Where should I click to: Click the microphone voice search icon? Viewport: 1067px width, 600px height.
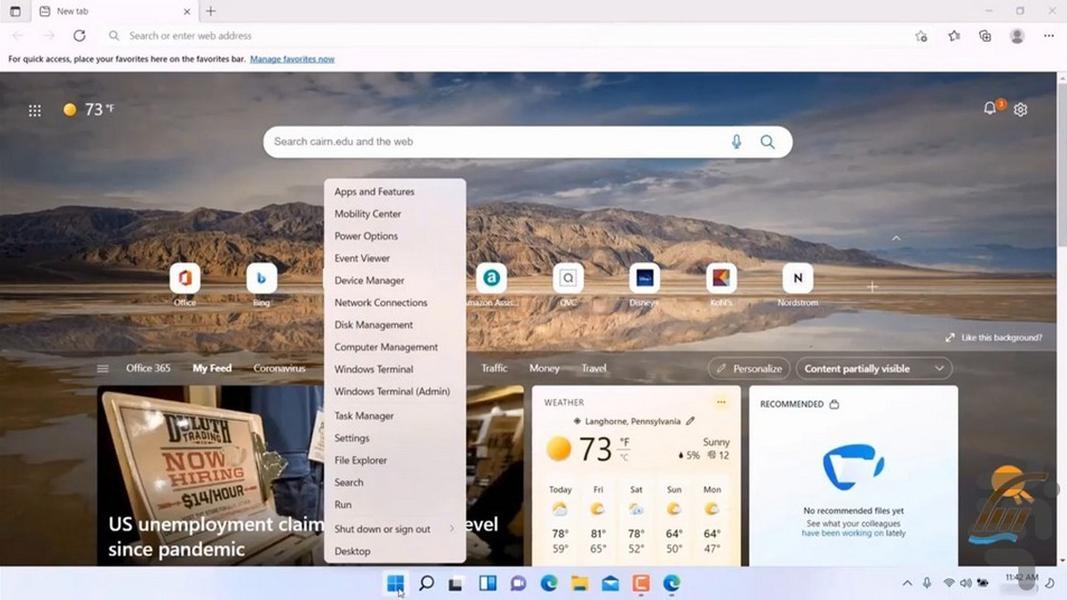click(737, 142)
